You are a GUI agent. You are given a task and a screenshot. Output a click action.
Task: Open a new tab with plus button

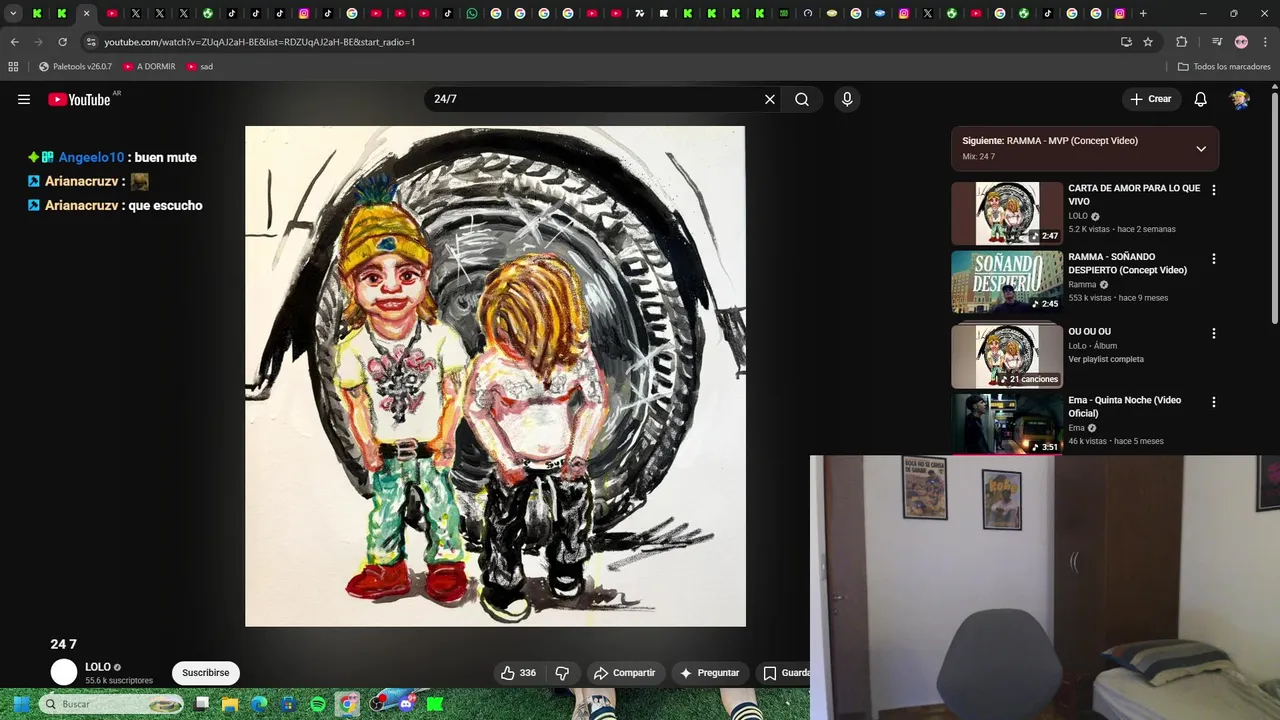(1143, 13)
